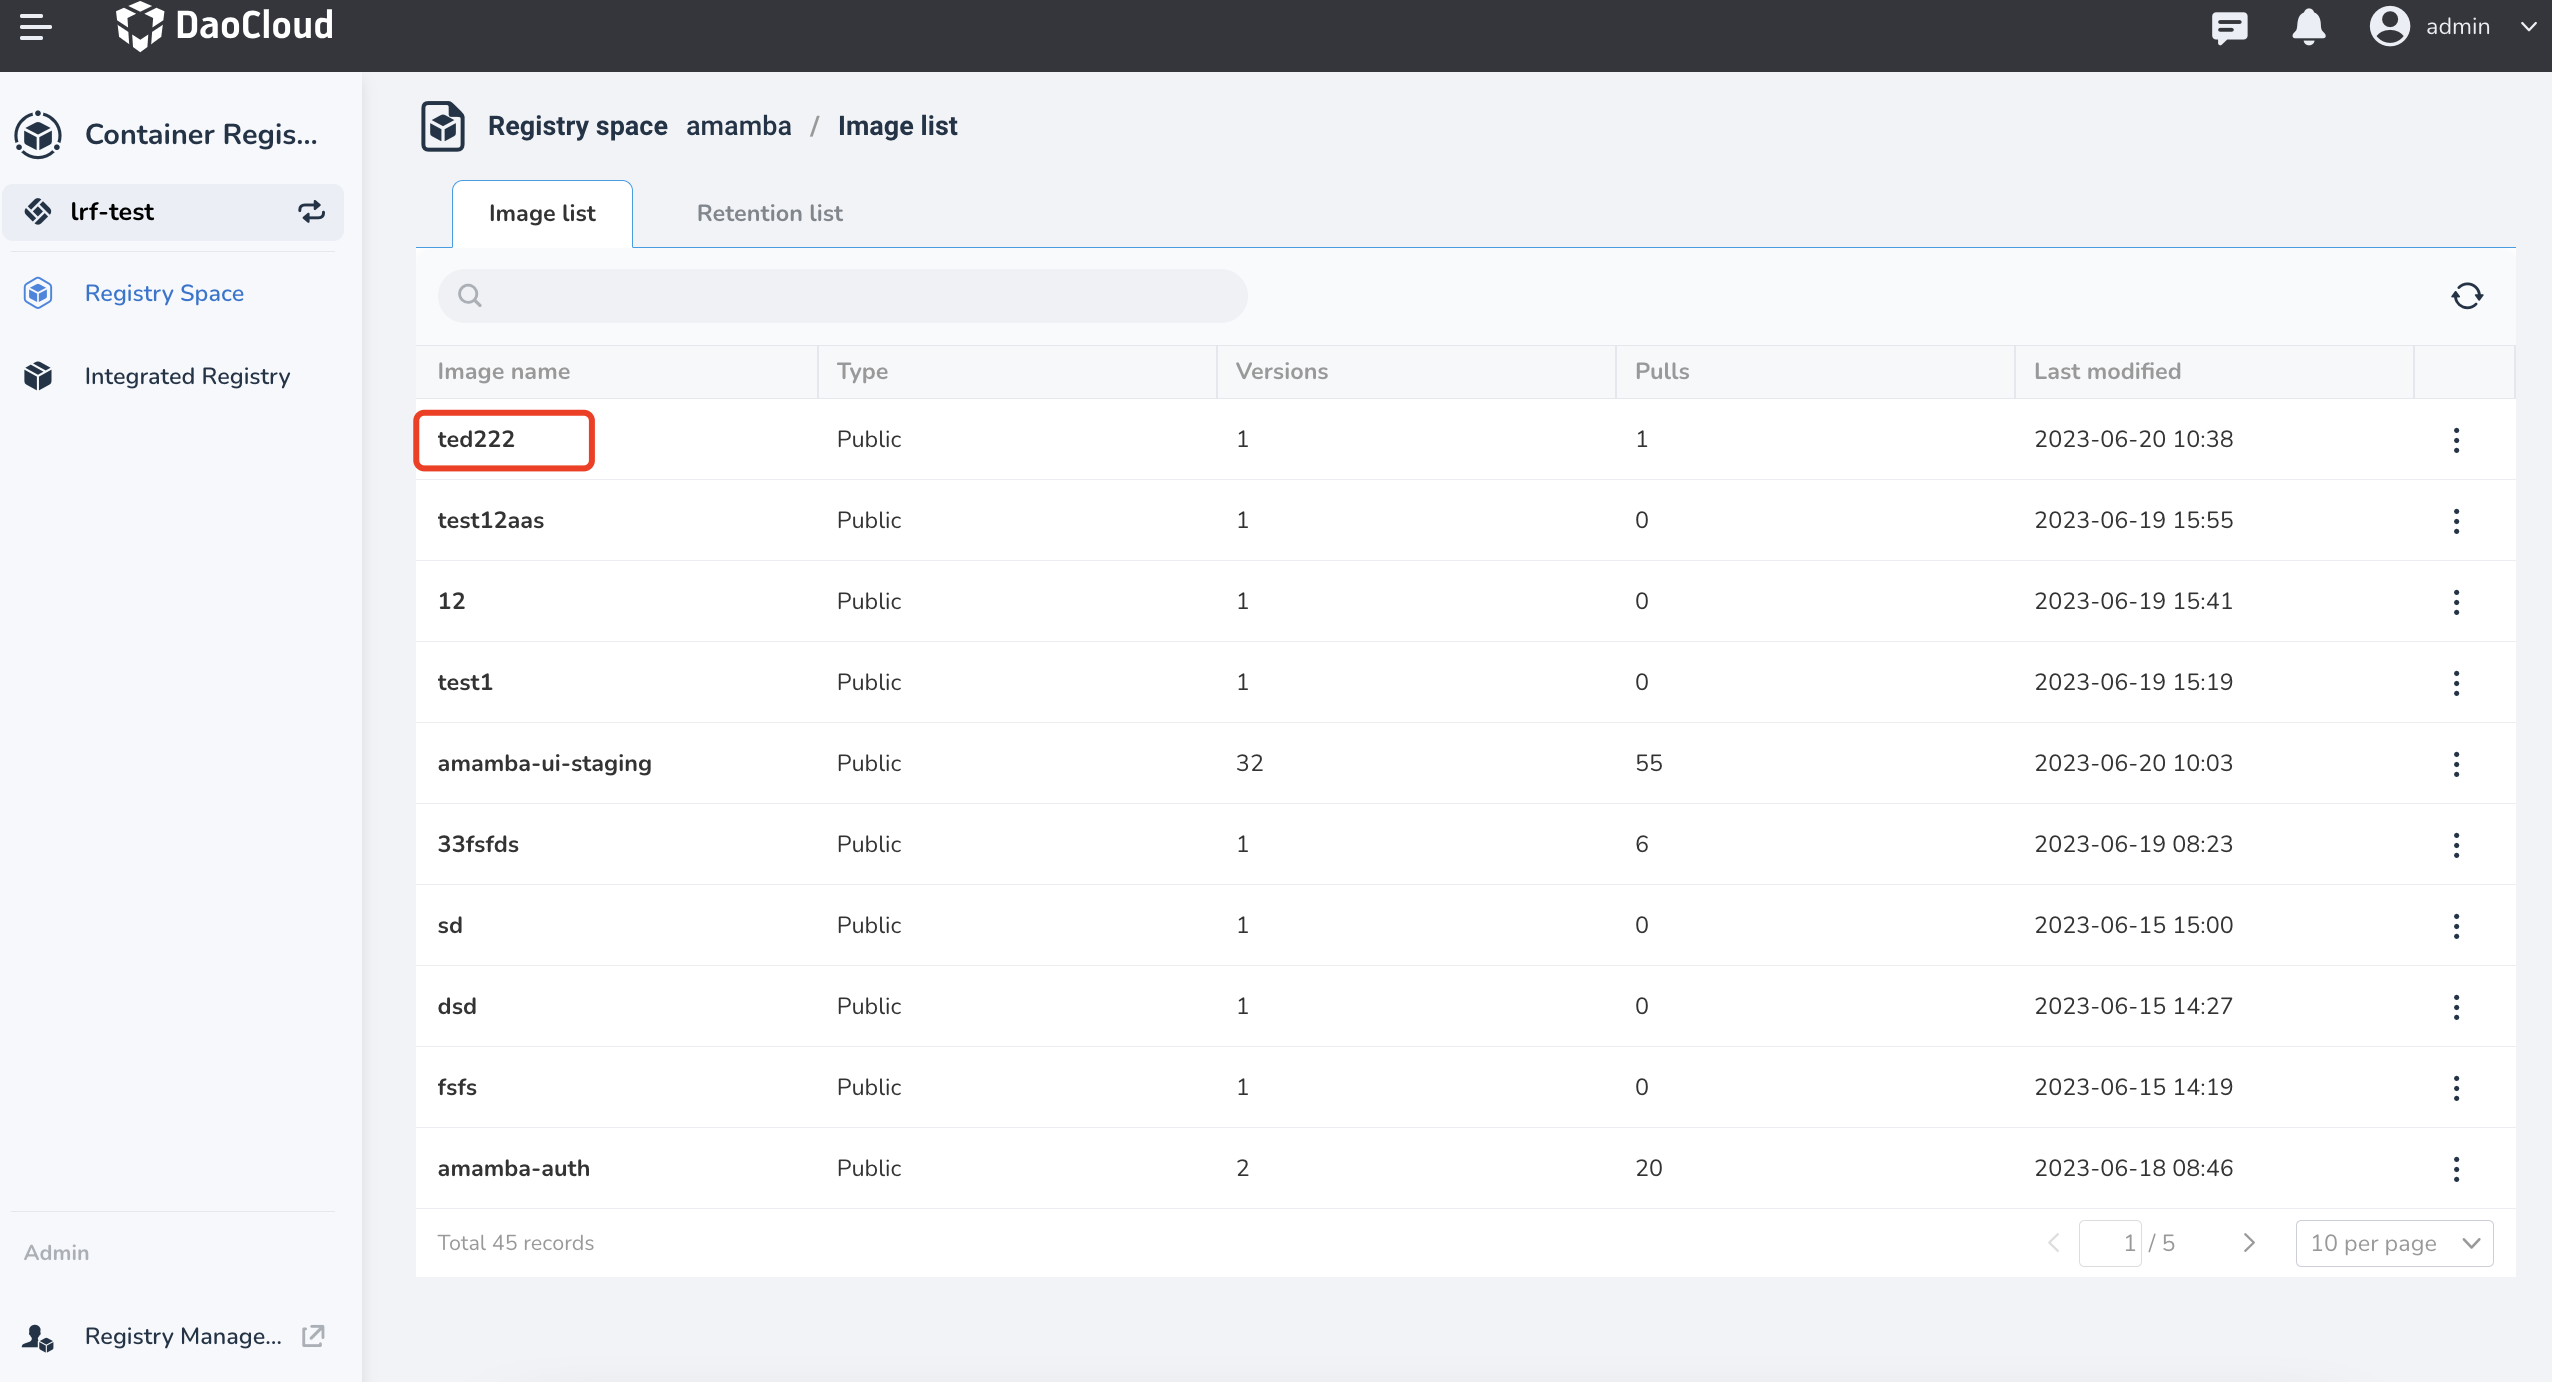Click the Pulls column header
Viewport: 2552px width, 1382px height.
click(x=1662, y=371)
